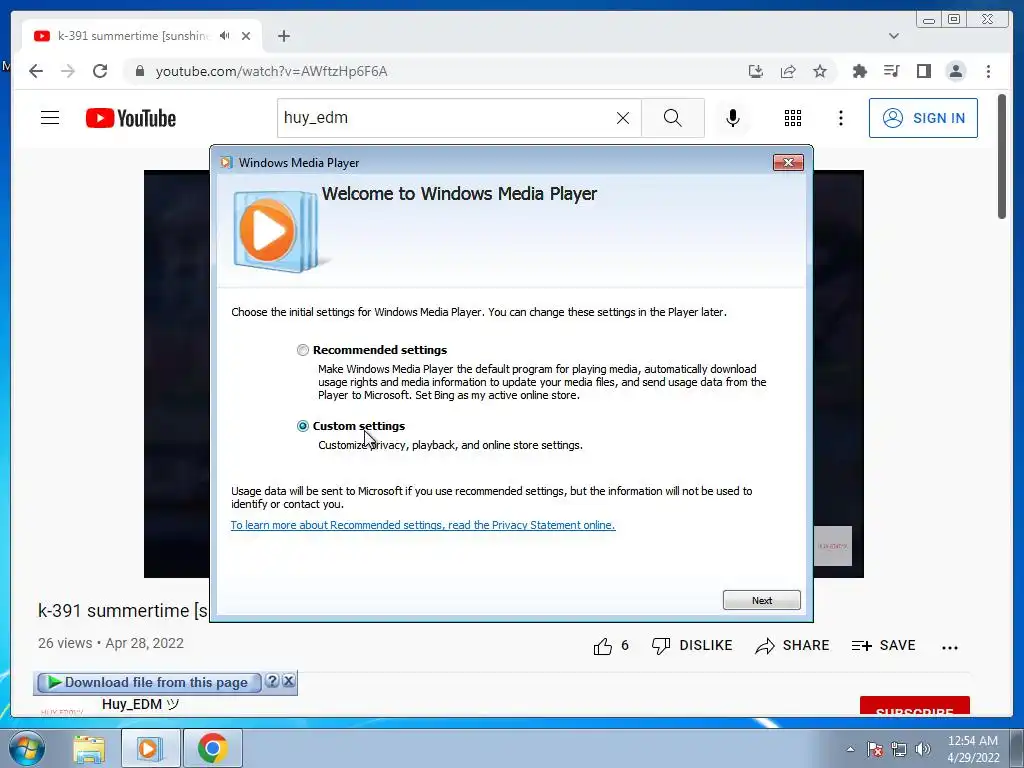1024x768 pixels.
Task: Open the Windows Start menu
Action: point(26,748)
